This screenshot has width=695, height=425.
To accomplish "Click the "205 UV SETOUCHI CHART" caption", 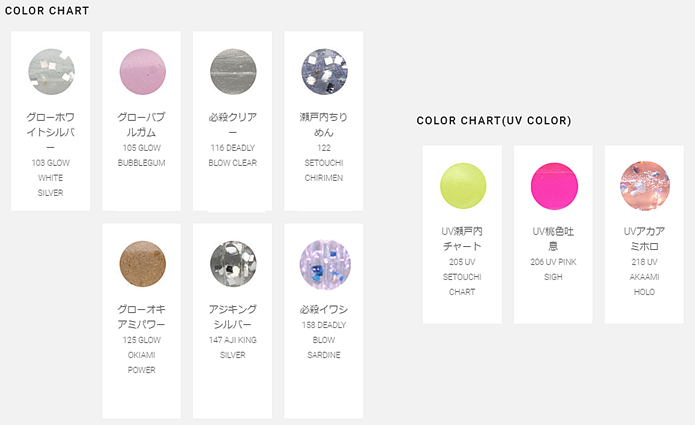I will [x=462, y=277].
